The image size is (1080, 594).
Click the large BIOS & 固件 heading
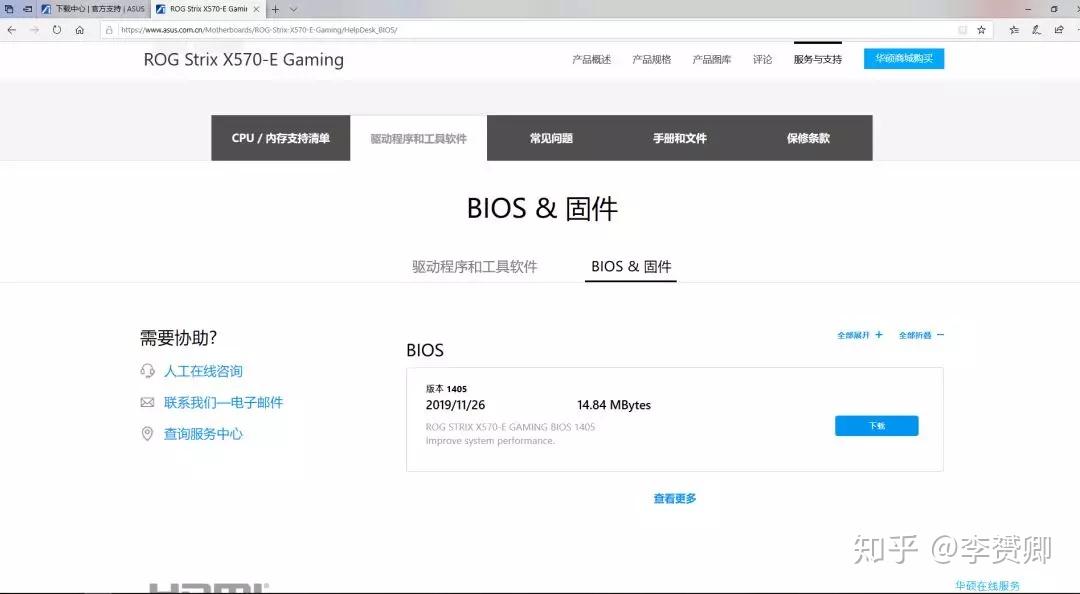(542, 208)
